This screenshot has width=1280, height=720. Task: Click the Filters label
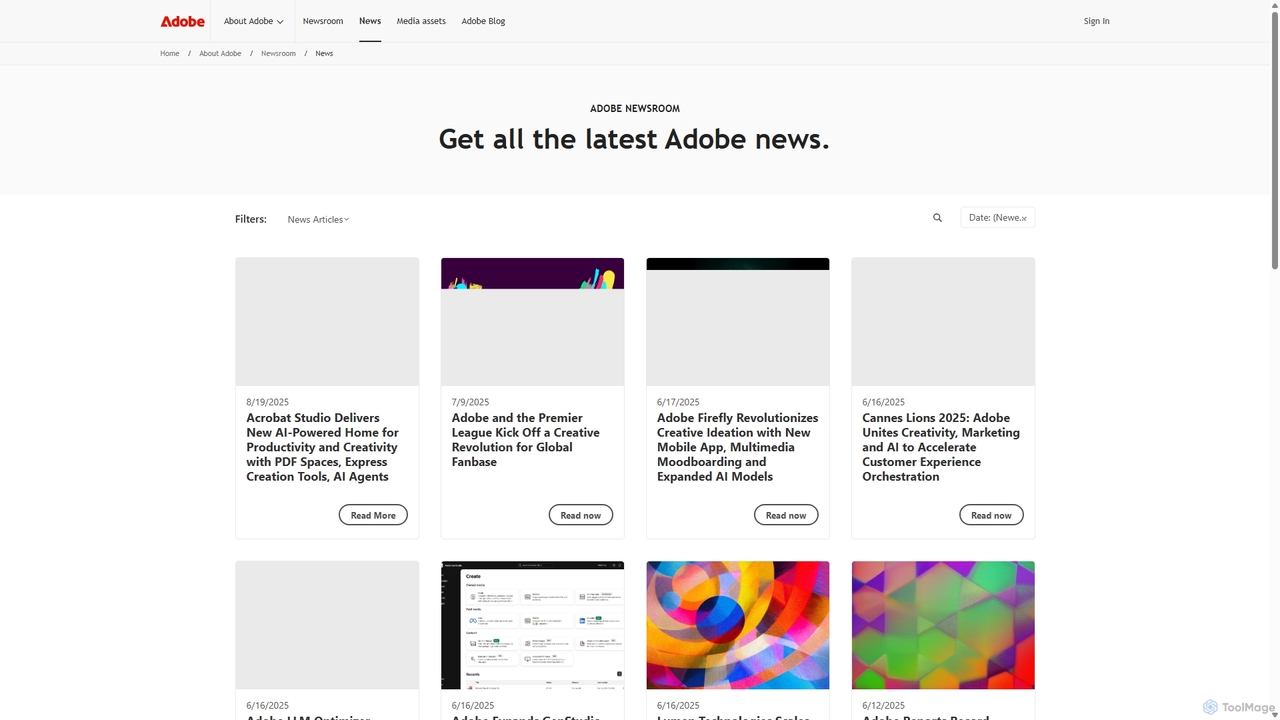coord(251,219)
